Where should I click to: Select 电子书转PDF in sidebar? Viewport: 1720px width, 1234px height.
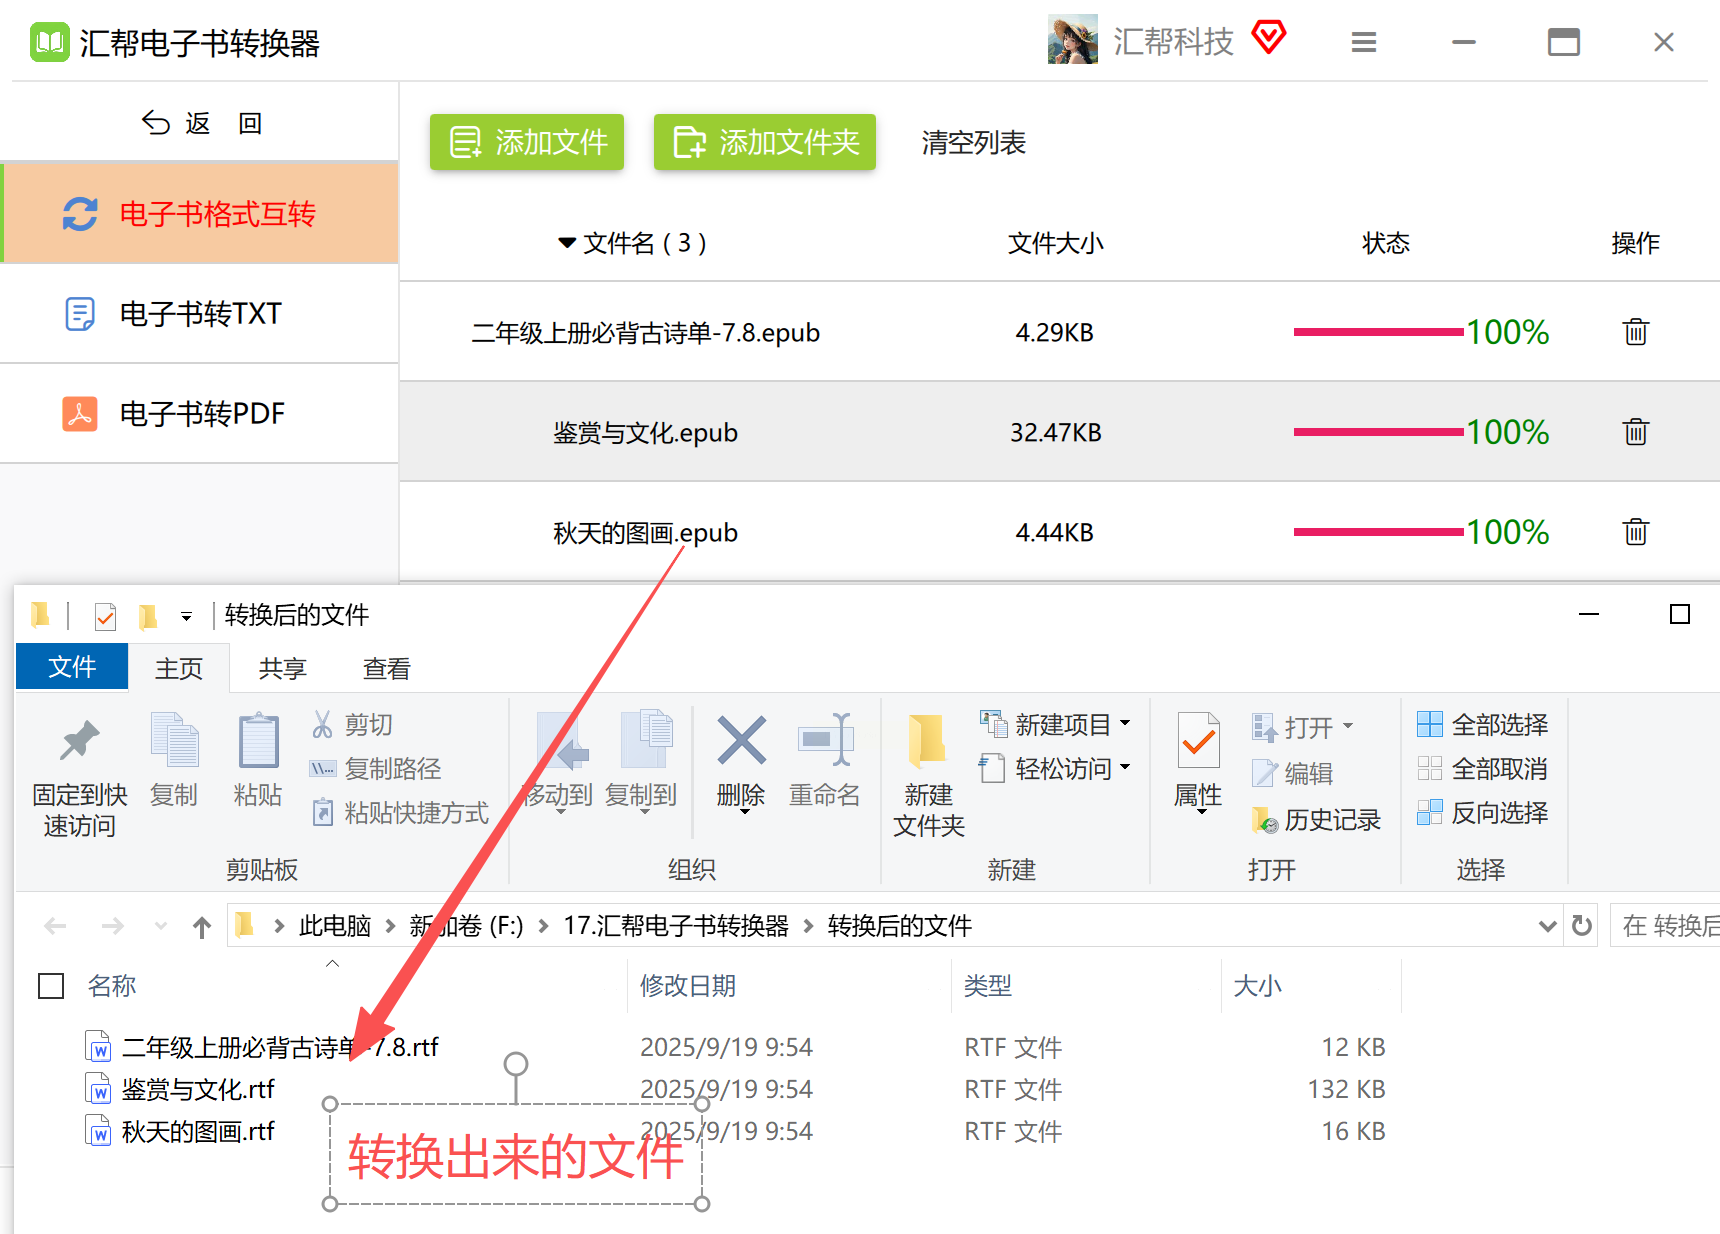tap(200, 414)
